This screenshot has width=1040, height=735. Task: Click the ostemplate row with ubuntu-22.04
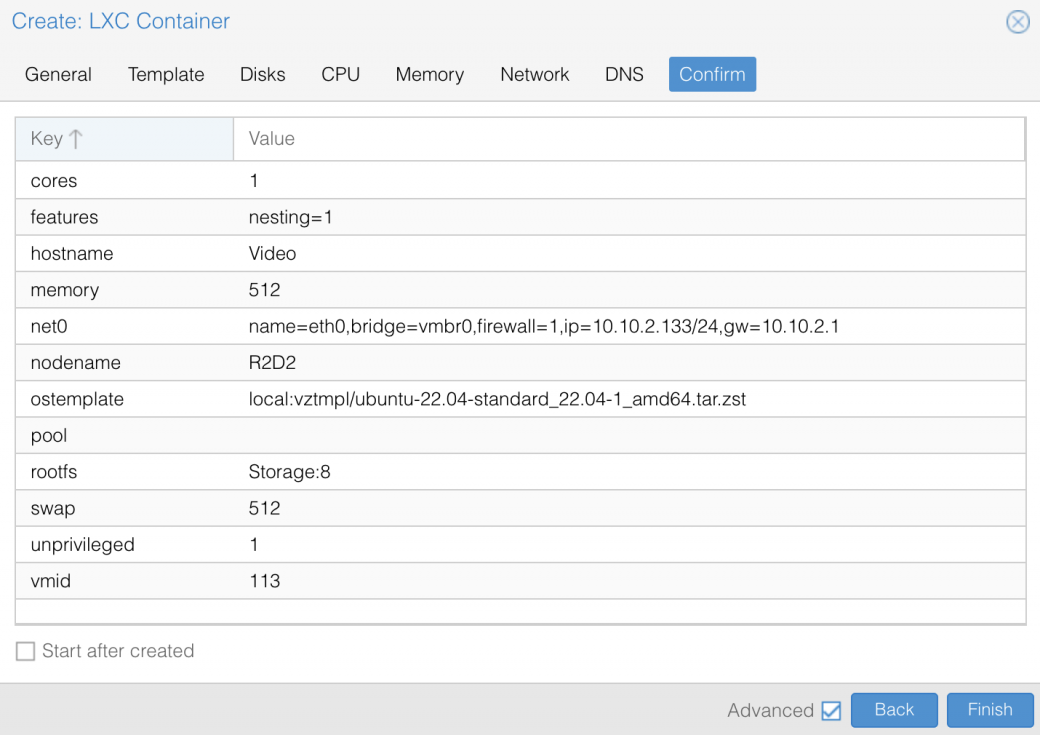pyautogui.click(x=400, y=399)
